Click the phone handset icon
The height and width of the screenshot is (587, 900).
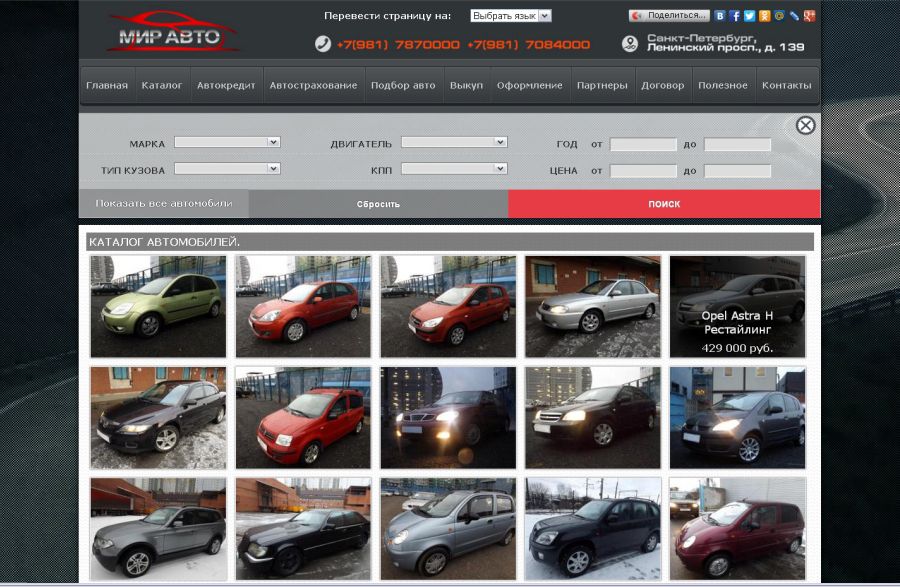[323, 44]
